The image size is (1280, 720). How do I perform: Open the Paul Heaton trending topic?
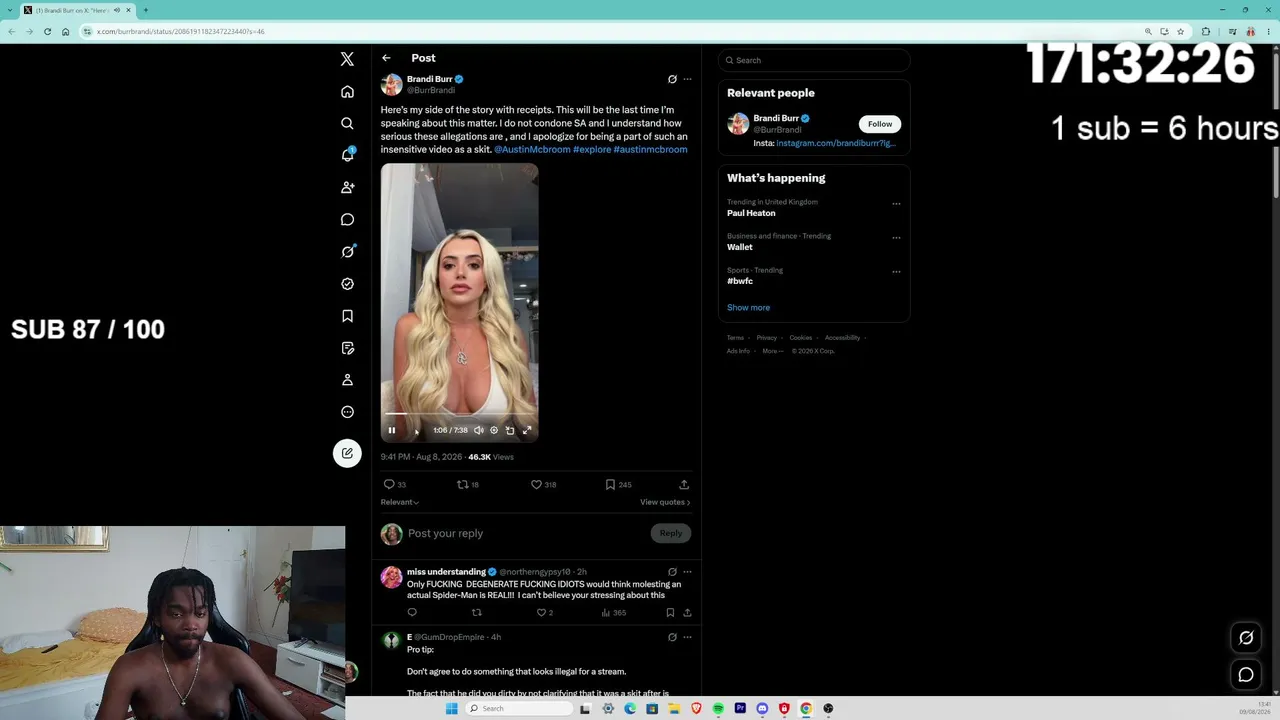[x=751, y=213]
